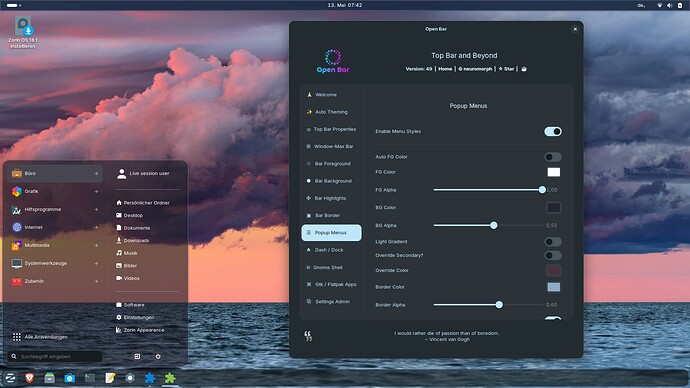Click the Suchbegriff eingeben search field

tap(55, 356)
